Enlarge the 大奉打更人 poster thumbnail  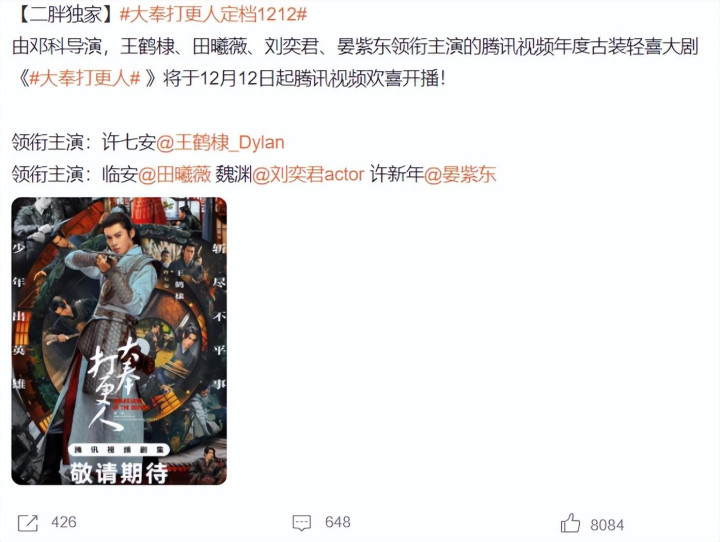click(119, 341)
